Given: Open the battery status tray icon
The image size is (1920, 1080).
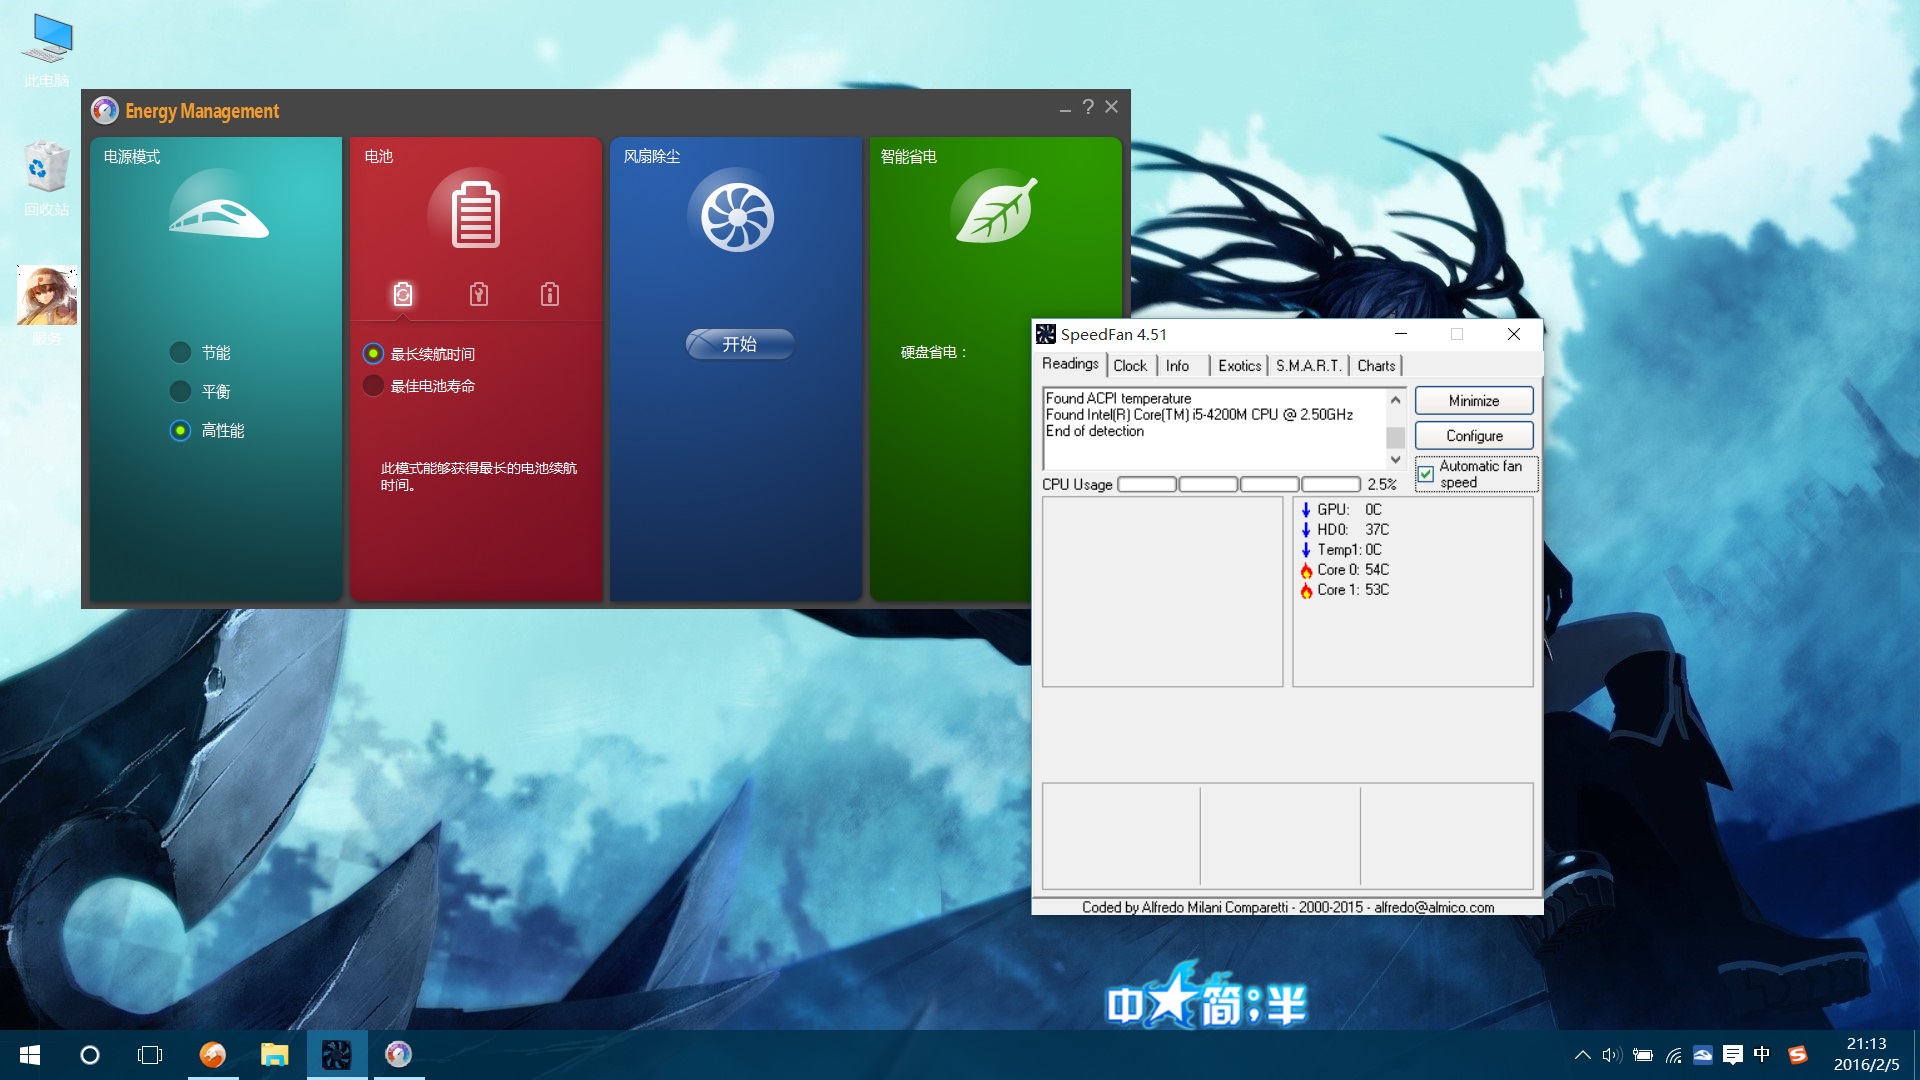Looking at the screenshot, I should [1642, 1055].
